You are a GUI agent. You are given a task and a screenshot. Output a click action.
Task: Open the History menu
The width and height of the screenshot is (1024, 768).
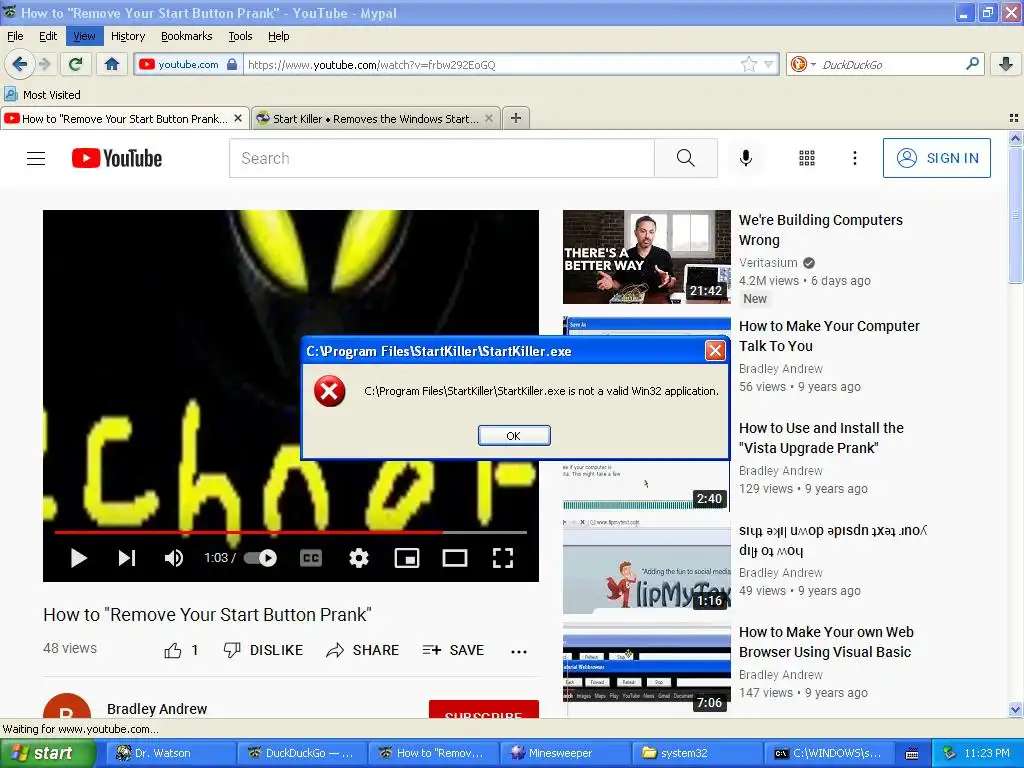pos(128,36)
